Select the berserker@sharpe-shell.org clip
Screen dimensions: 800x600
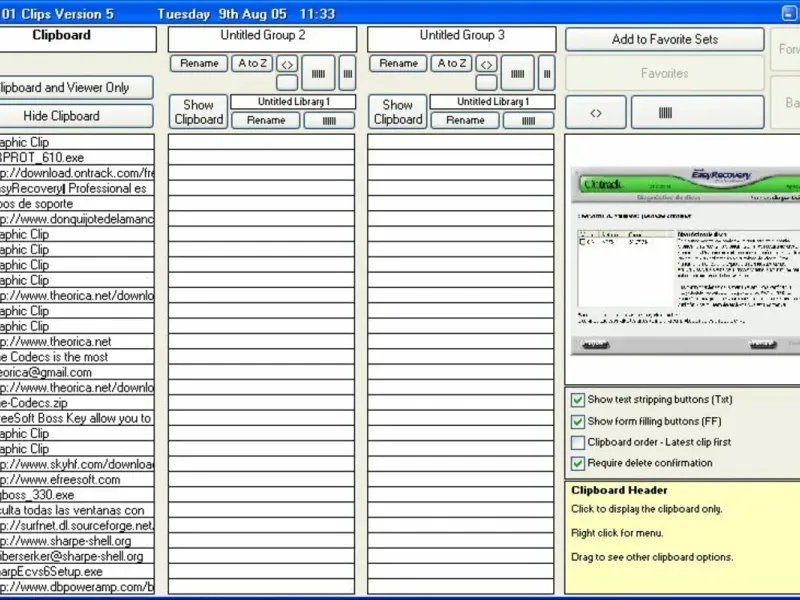(77, 556)
